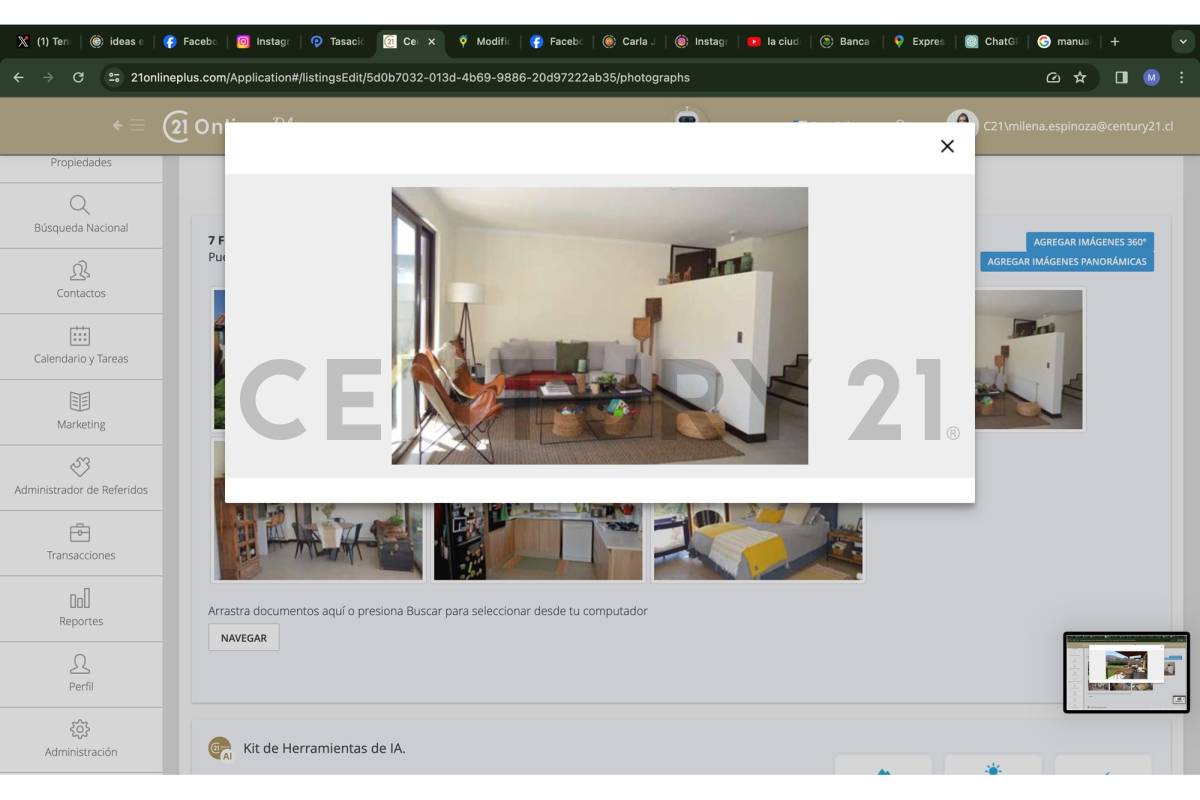Open Administrador de Referidos

81,477
